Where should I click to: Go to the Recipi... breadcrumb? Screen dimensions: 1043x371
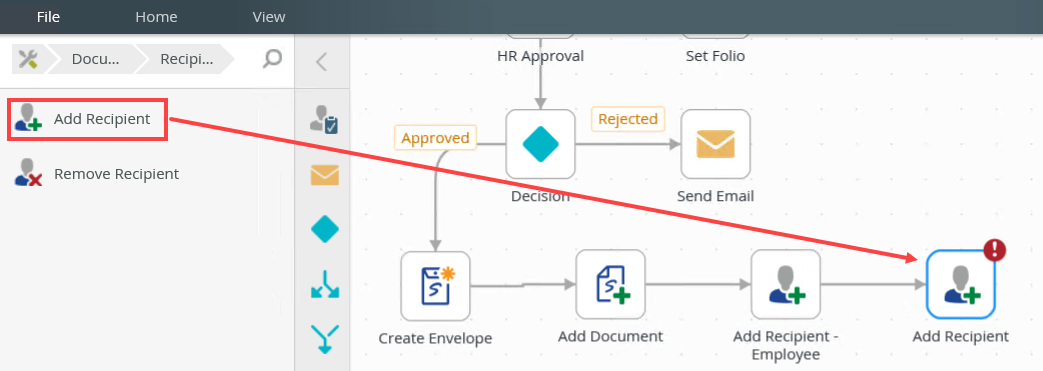[186, 59]
